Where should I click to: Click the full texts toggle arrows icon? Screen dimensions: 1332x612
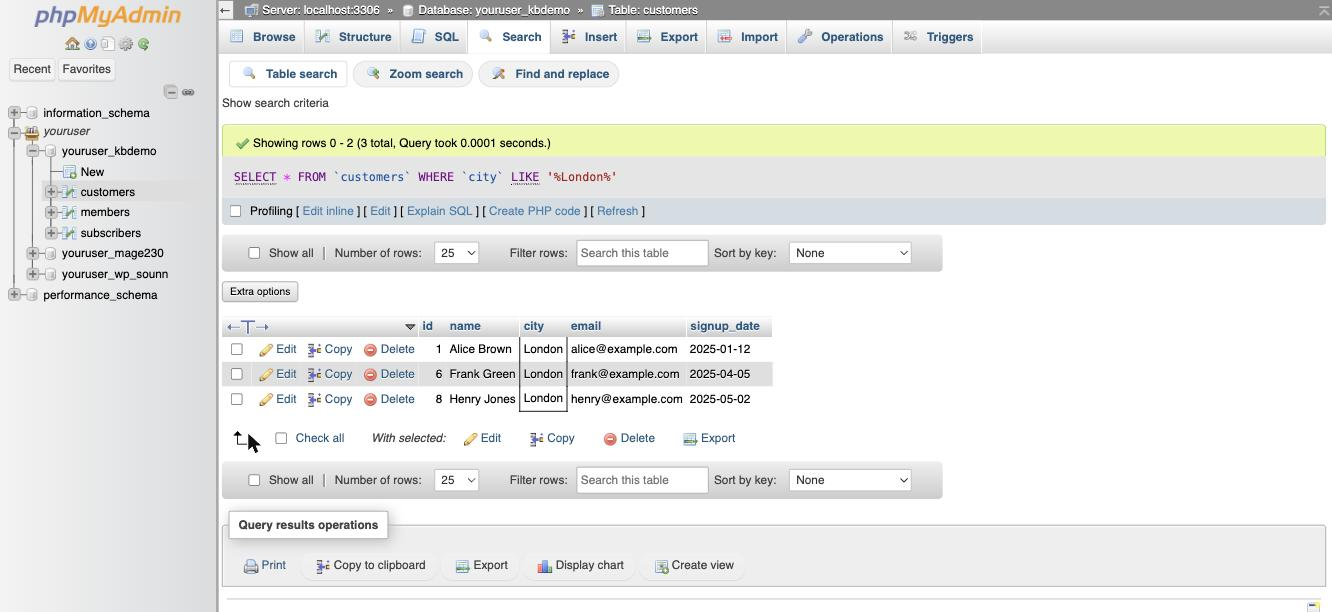(248, 327)
